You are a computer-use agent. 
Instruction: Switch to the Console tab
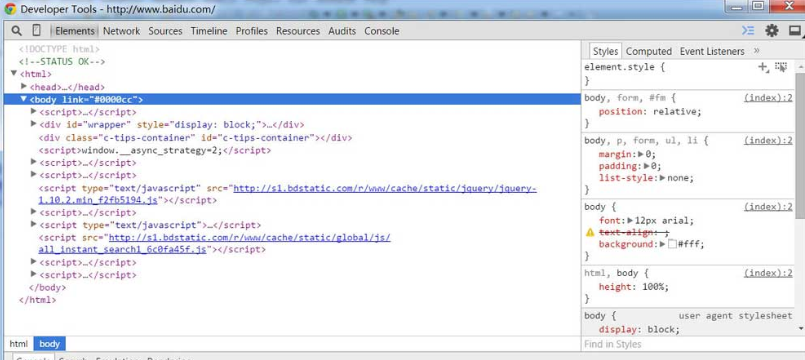381,31
